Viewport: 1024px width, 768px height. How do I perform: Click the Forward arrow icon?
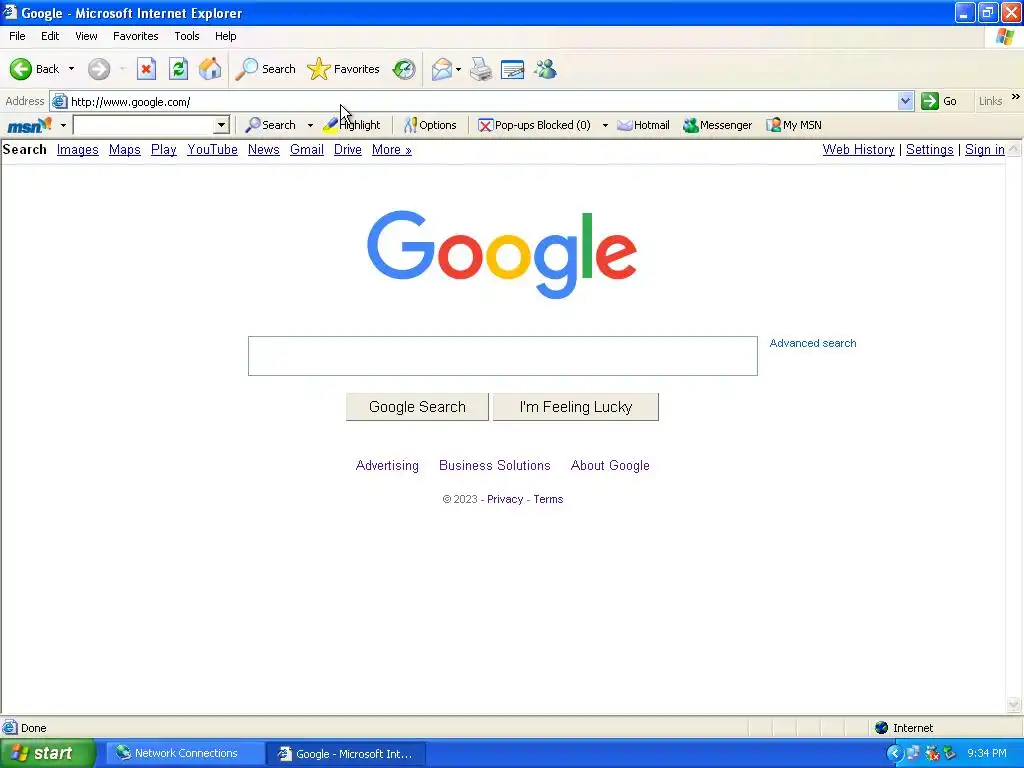pos(99,69)
